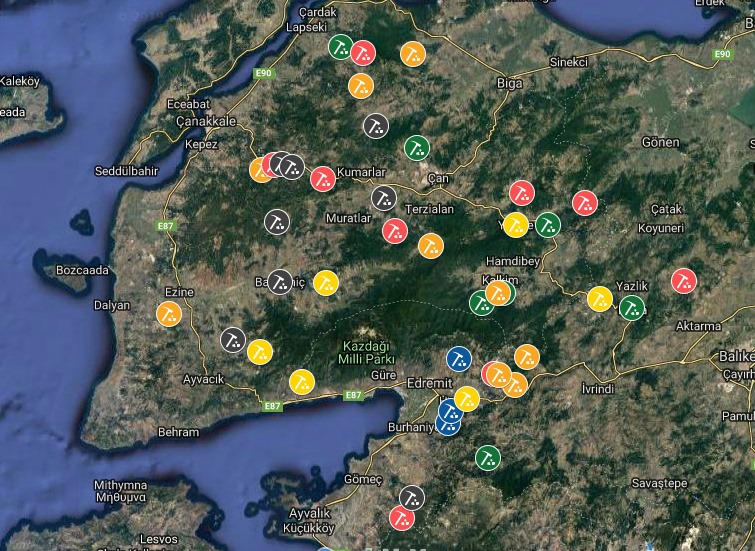Select the gray mine marker near Terzialan

tap(384, 198)
